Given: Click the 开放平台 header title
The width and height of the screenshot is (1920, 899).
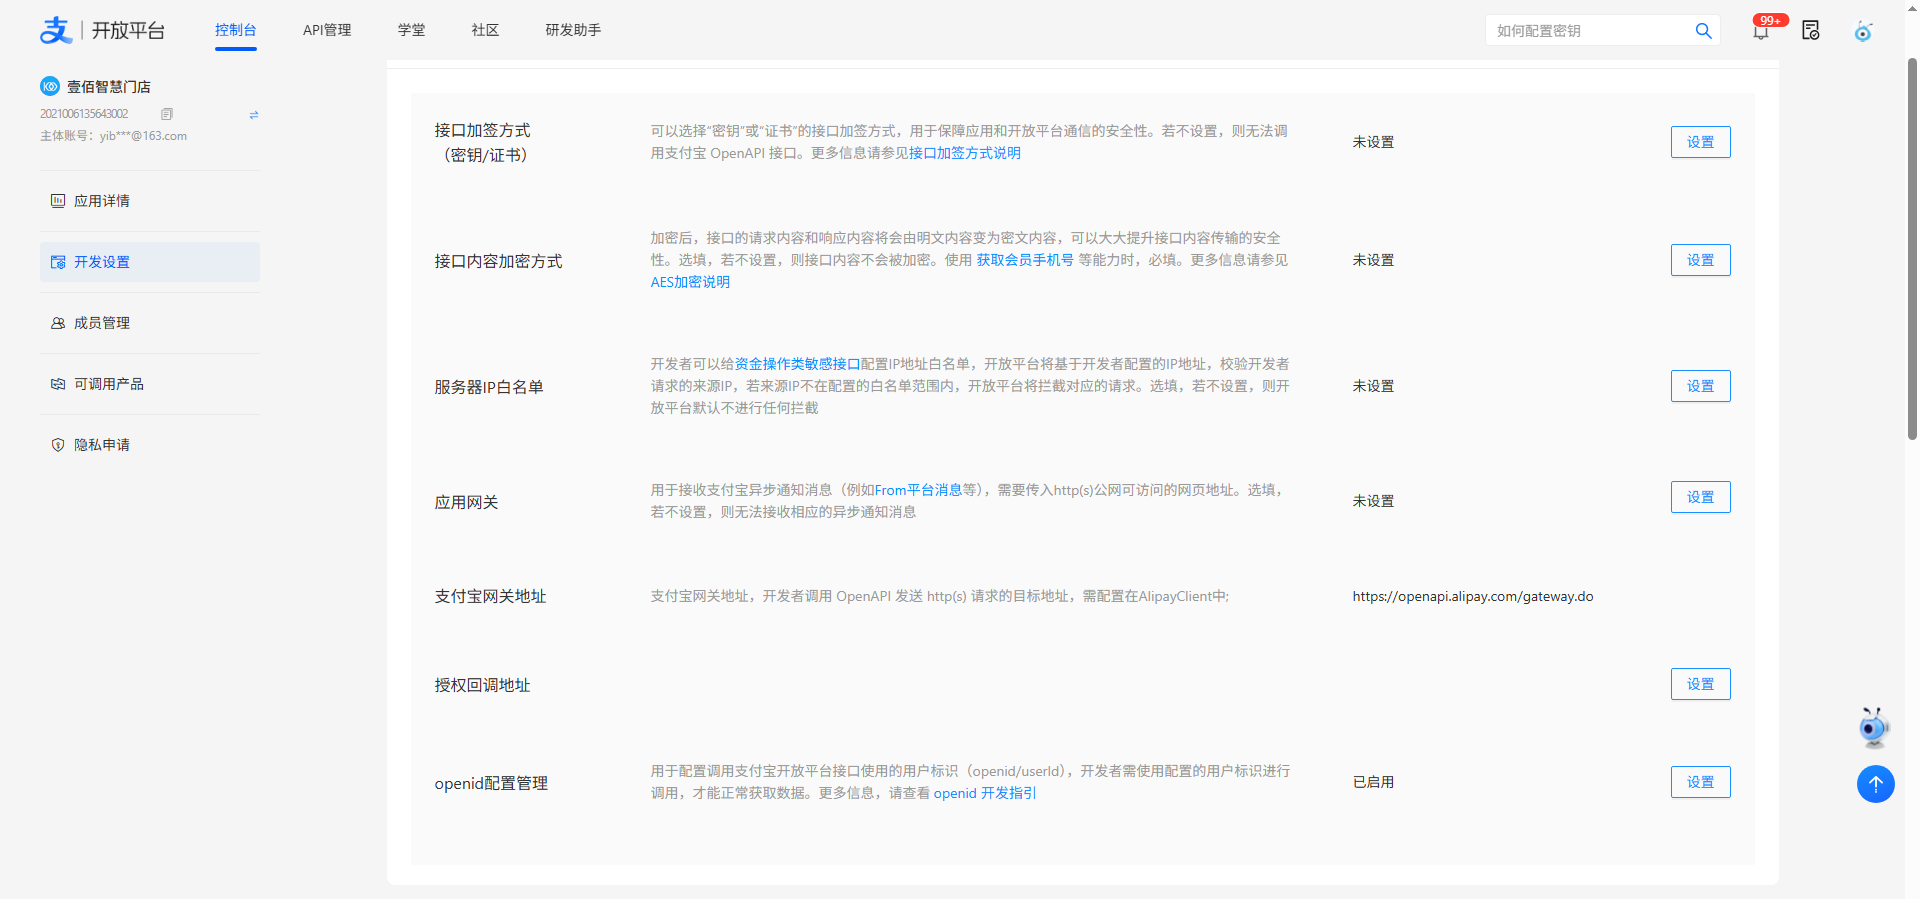Looking at the screenshot, I should pyautogui.click(x=128, y=31).
